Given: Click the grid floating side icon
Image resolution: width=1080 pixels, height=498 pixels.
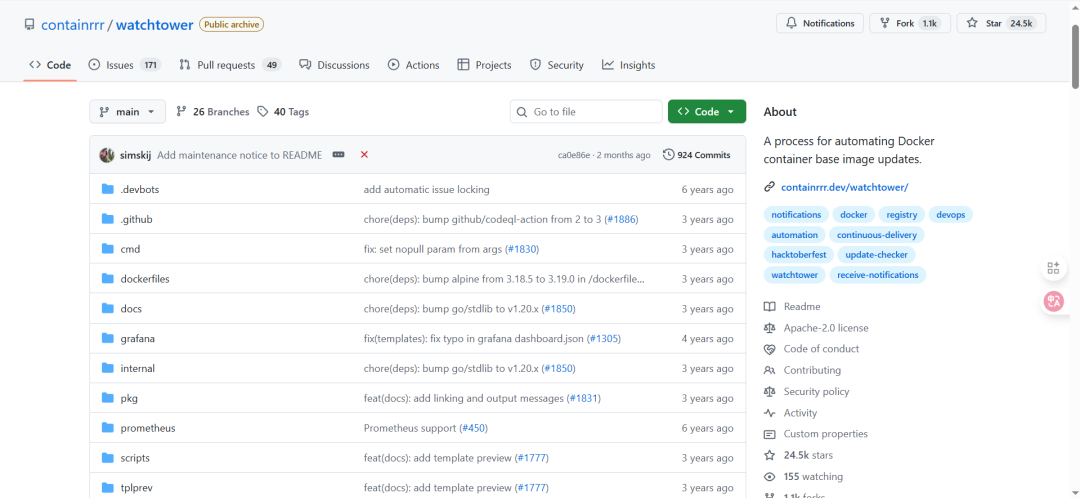Looking at the screenshot, I should 1053,269.
